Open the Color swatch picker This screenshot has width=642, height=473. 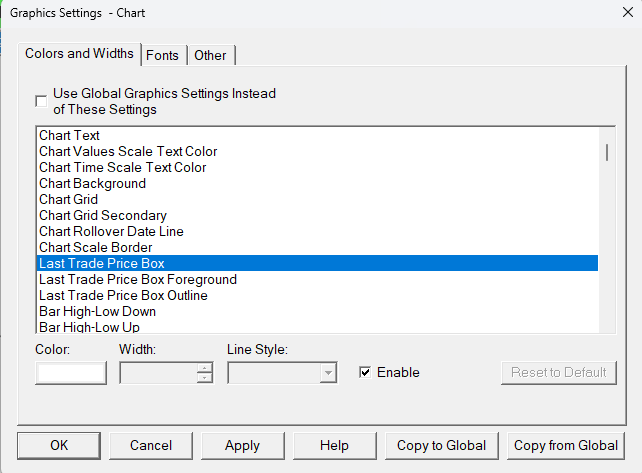pos(71,373)
